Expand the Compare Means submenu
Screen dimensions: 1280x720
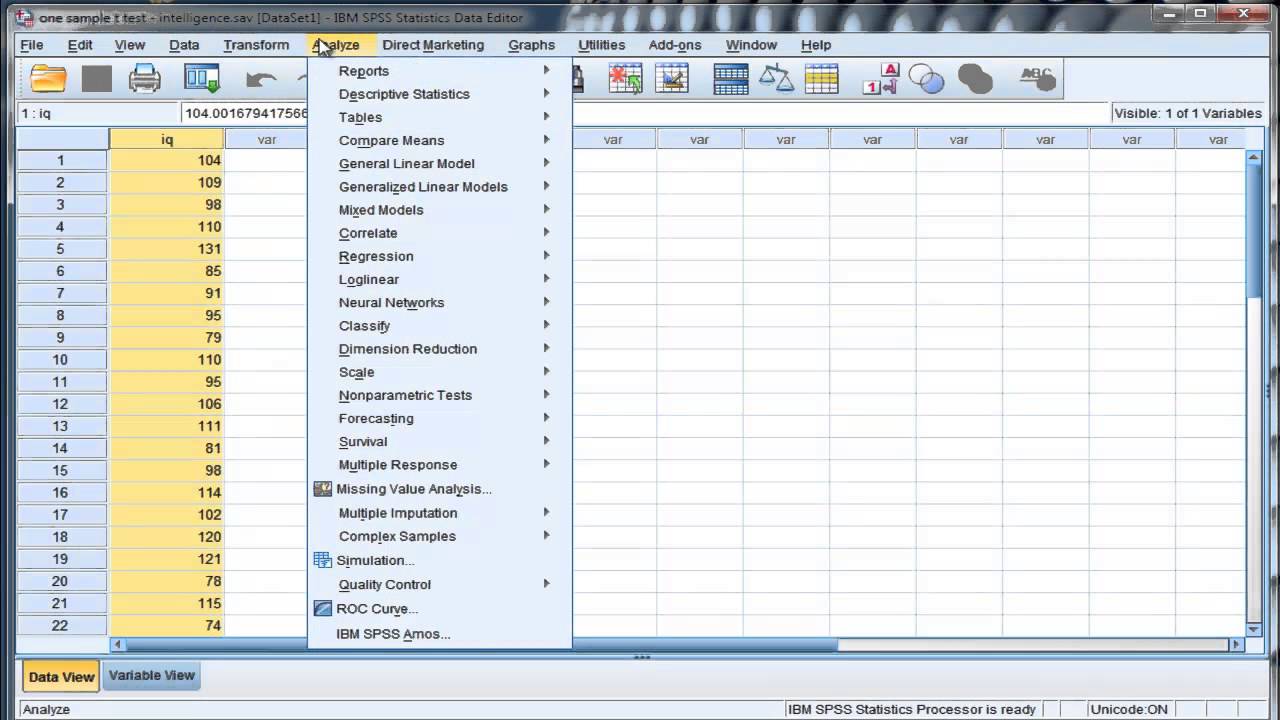coord(440,140)
